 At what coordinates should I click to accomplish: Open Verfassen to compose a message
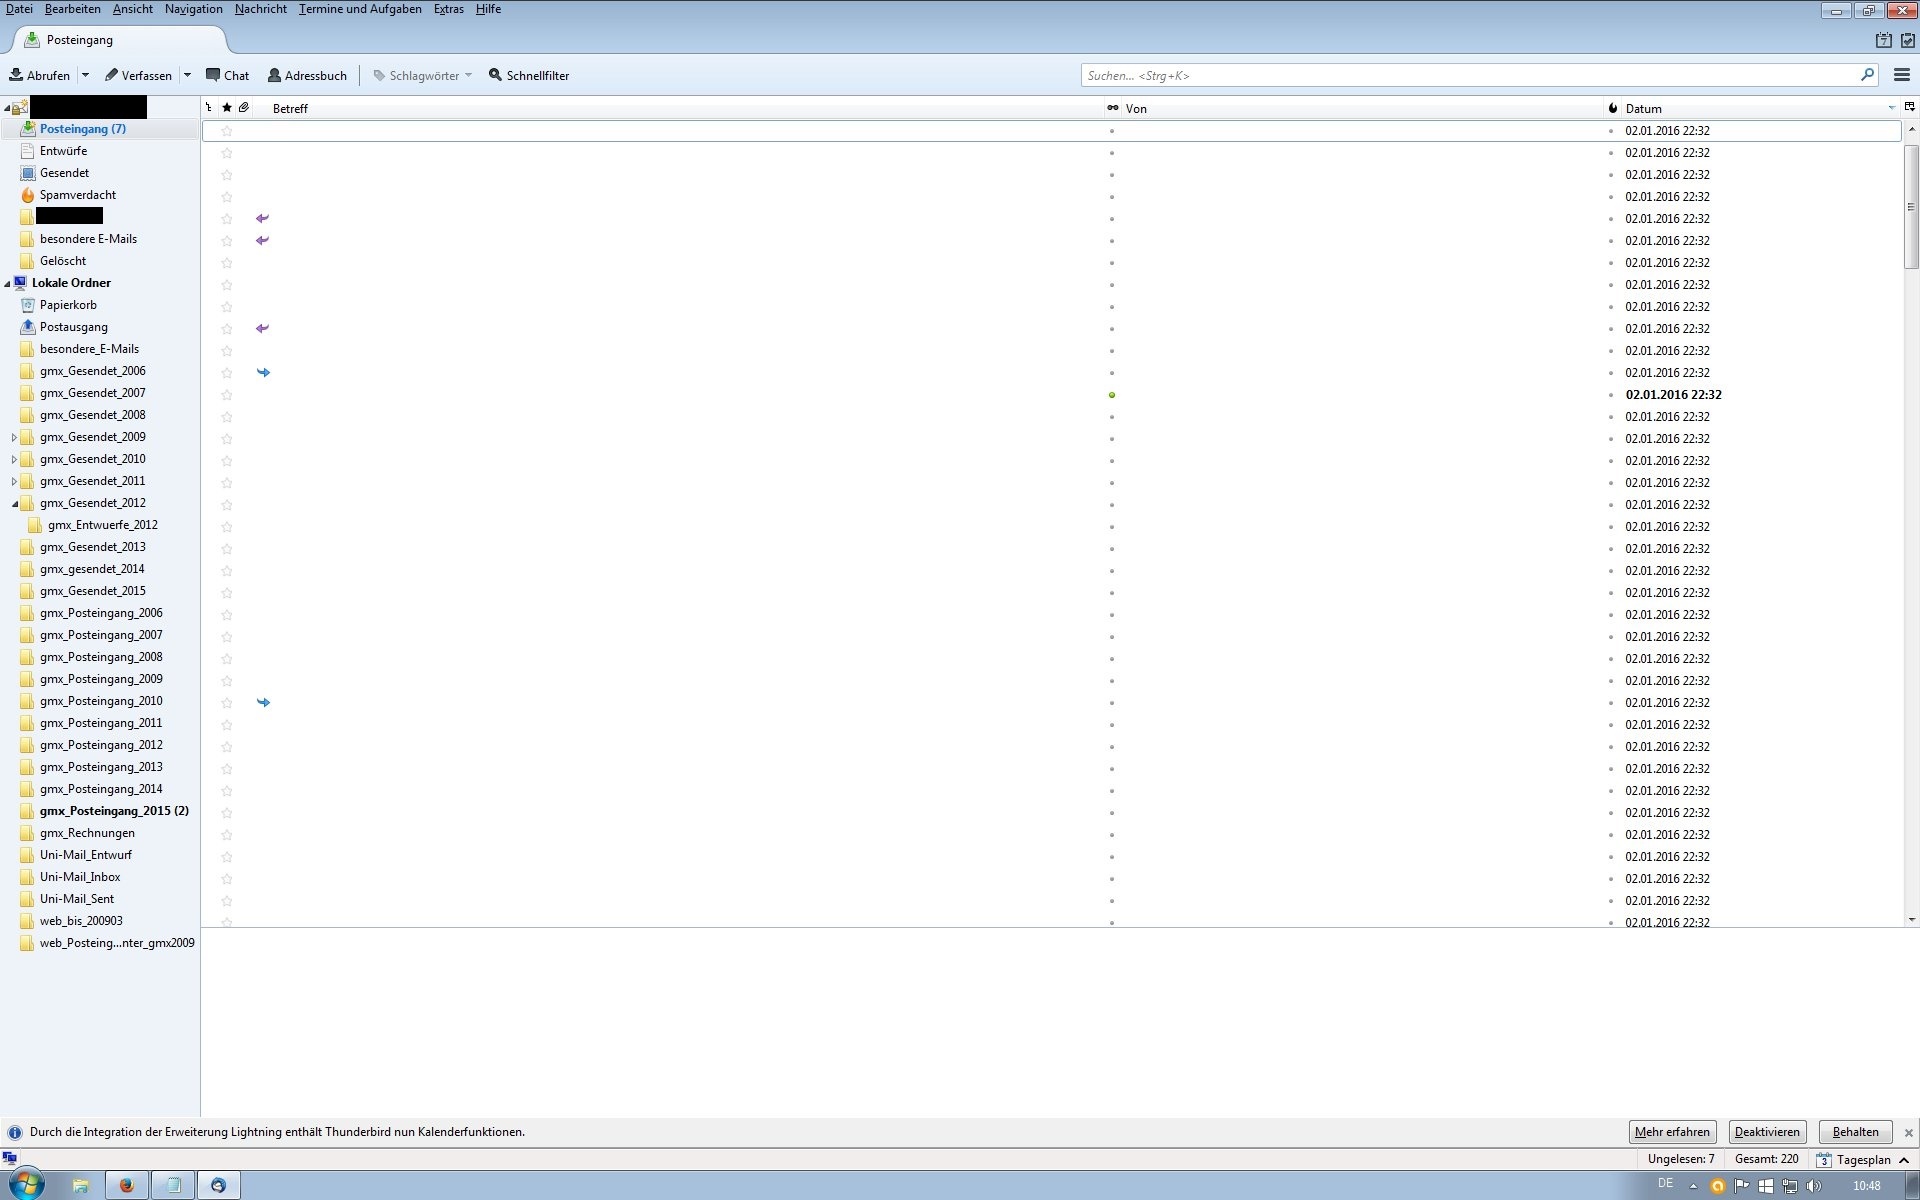[x=138, y=75]
